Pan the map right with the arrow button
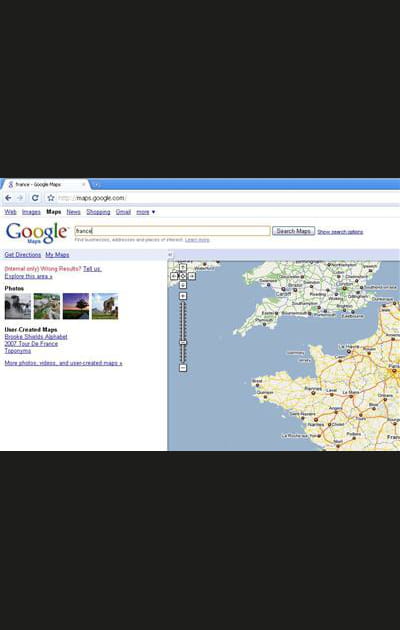This screenshot has width=400, height=630. [x=192, y=276]
